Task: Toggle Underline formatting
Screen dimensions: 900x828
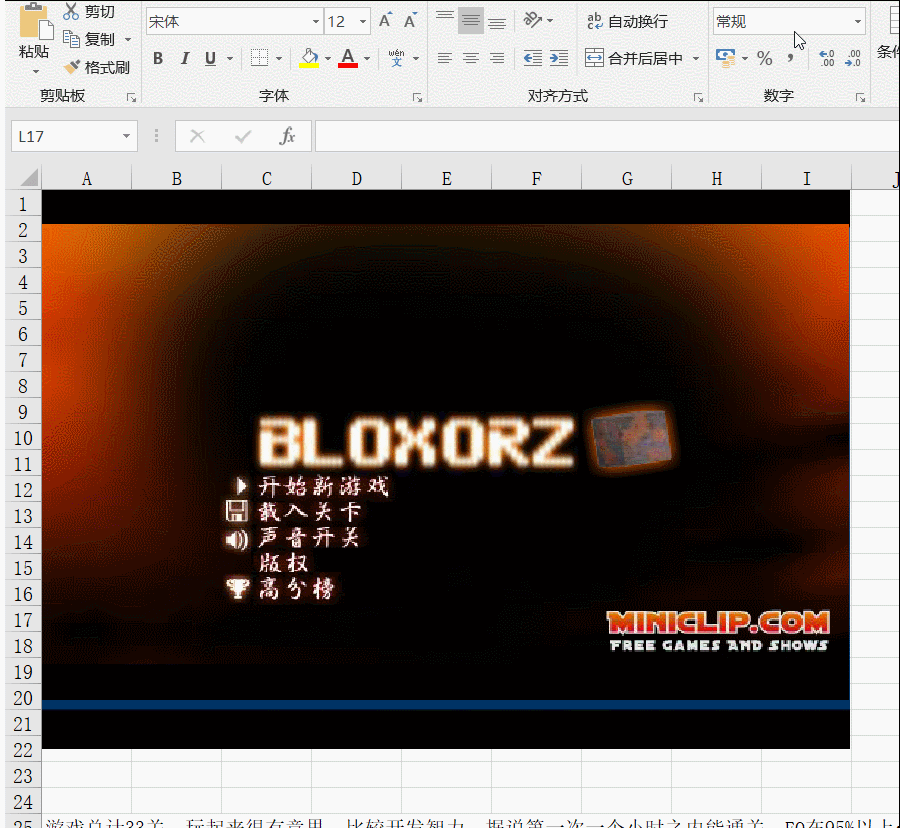Action: coord(211,58)
